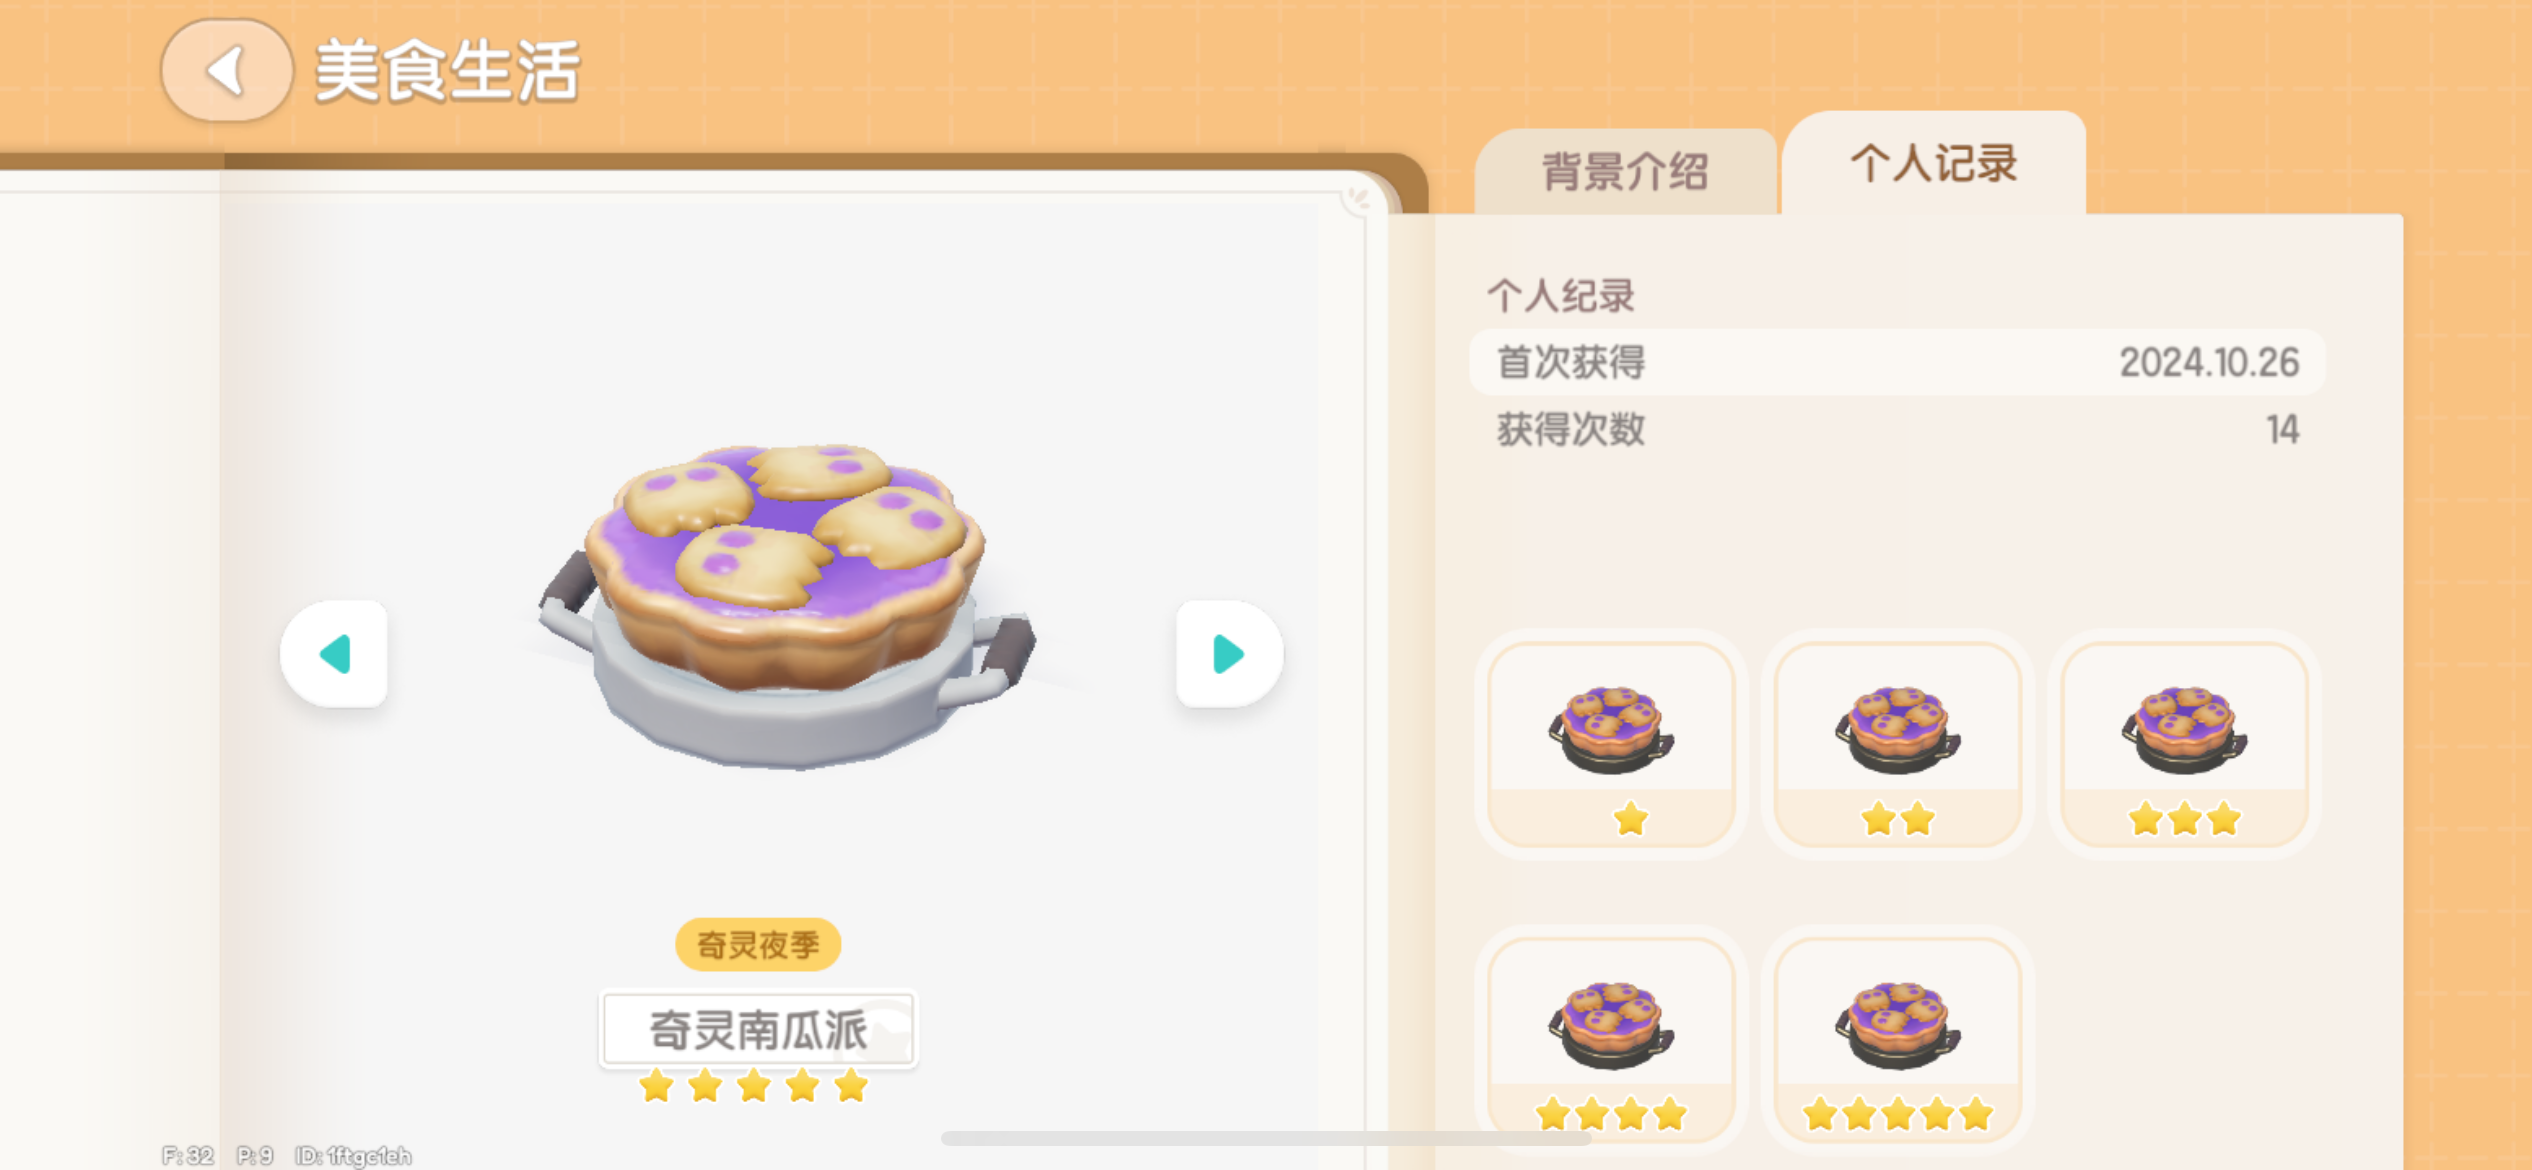Select the three-star pumpkin pie thumbnail
This screenshot has width=2532, height=1170.
(2185, 744)
